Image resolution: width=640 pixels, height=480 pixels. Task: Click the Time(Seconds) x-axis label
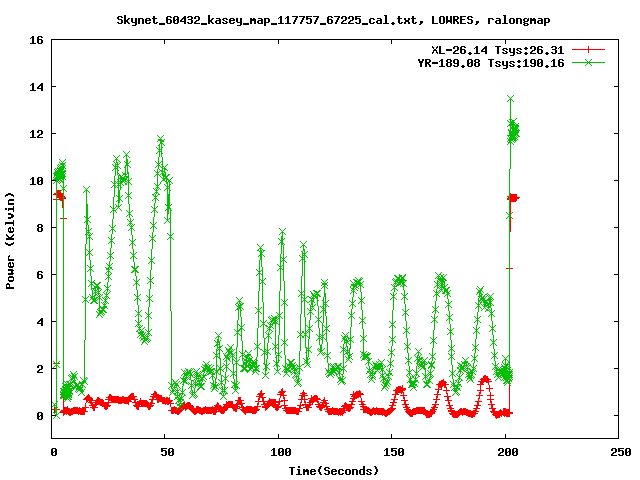coord(334,471)
